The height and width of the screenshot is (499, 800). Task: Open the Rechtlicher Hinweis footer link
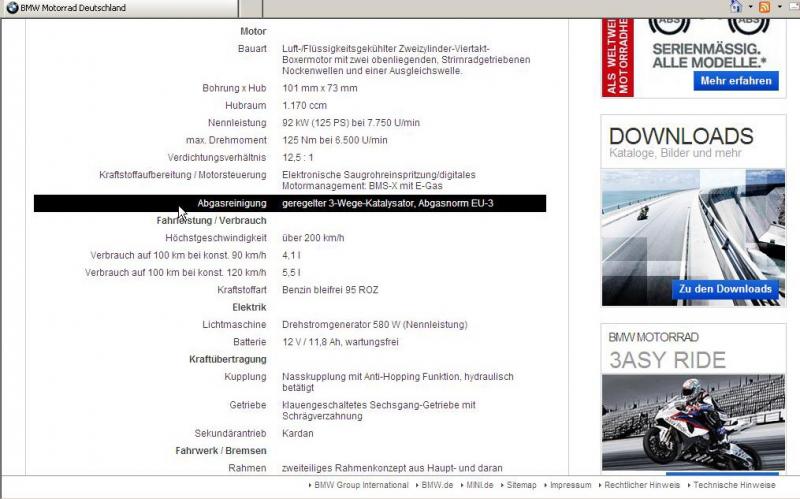pos(642,485)
